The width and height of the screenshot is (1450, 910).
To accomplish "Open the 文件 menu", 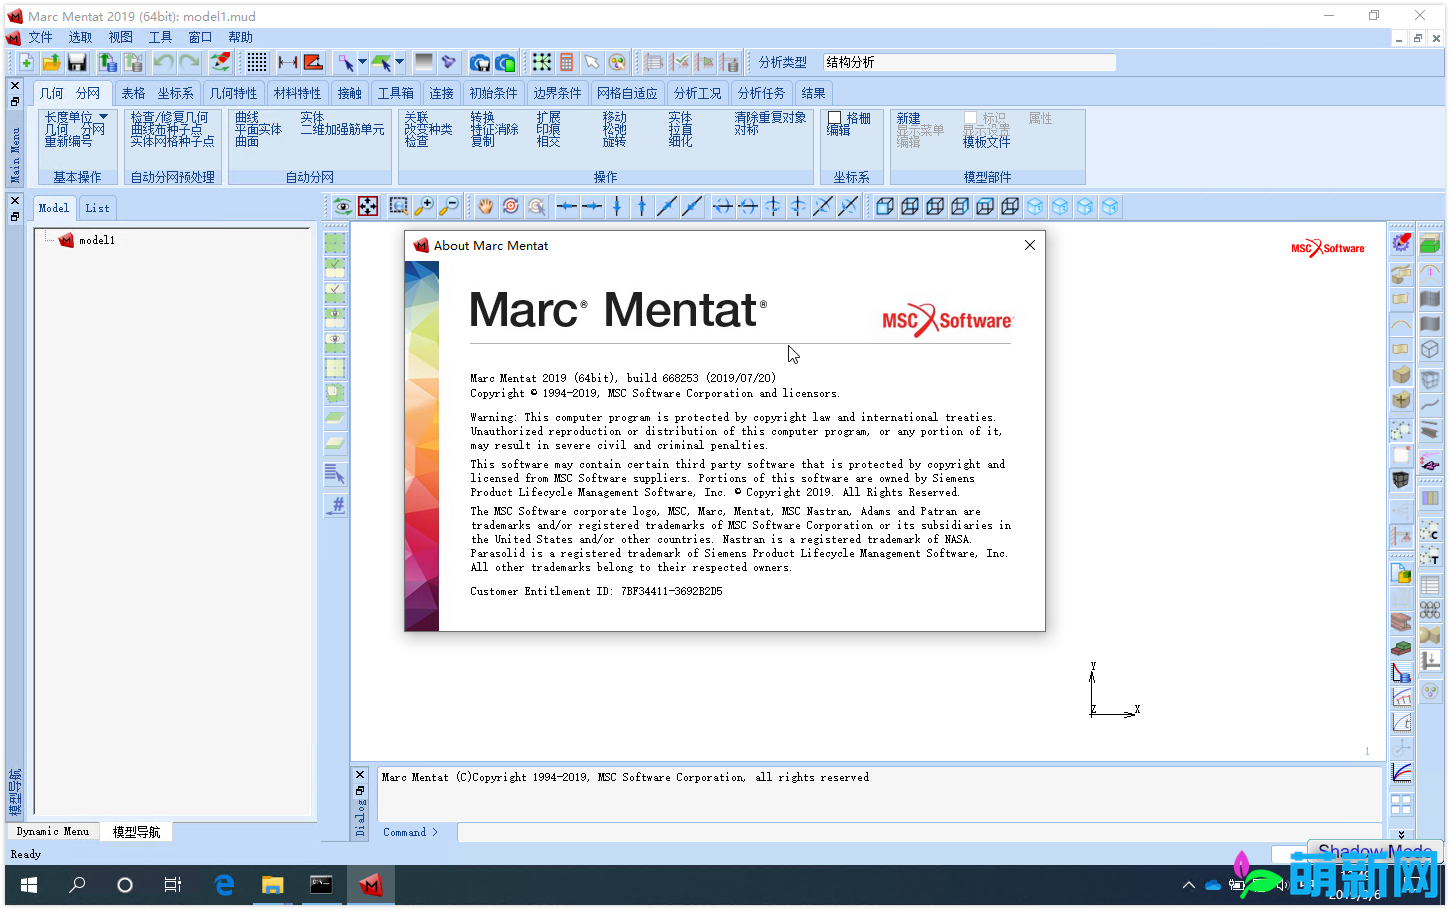I will tap(40, 37).
